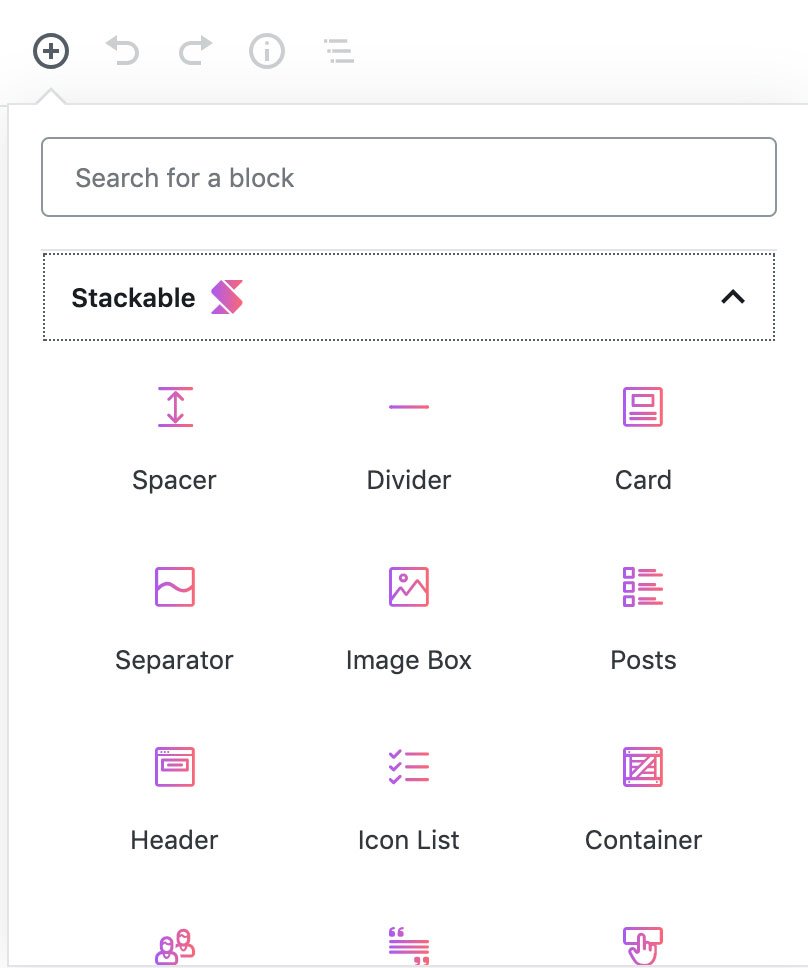Image resolution: width=808 pixels, height=968 pixels.
Task: Insert the Spacer block
Action: click(175, 440)
